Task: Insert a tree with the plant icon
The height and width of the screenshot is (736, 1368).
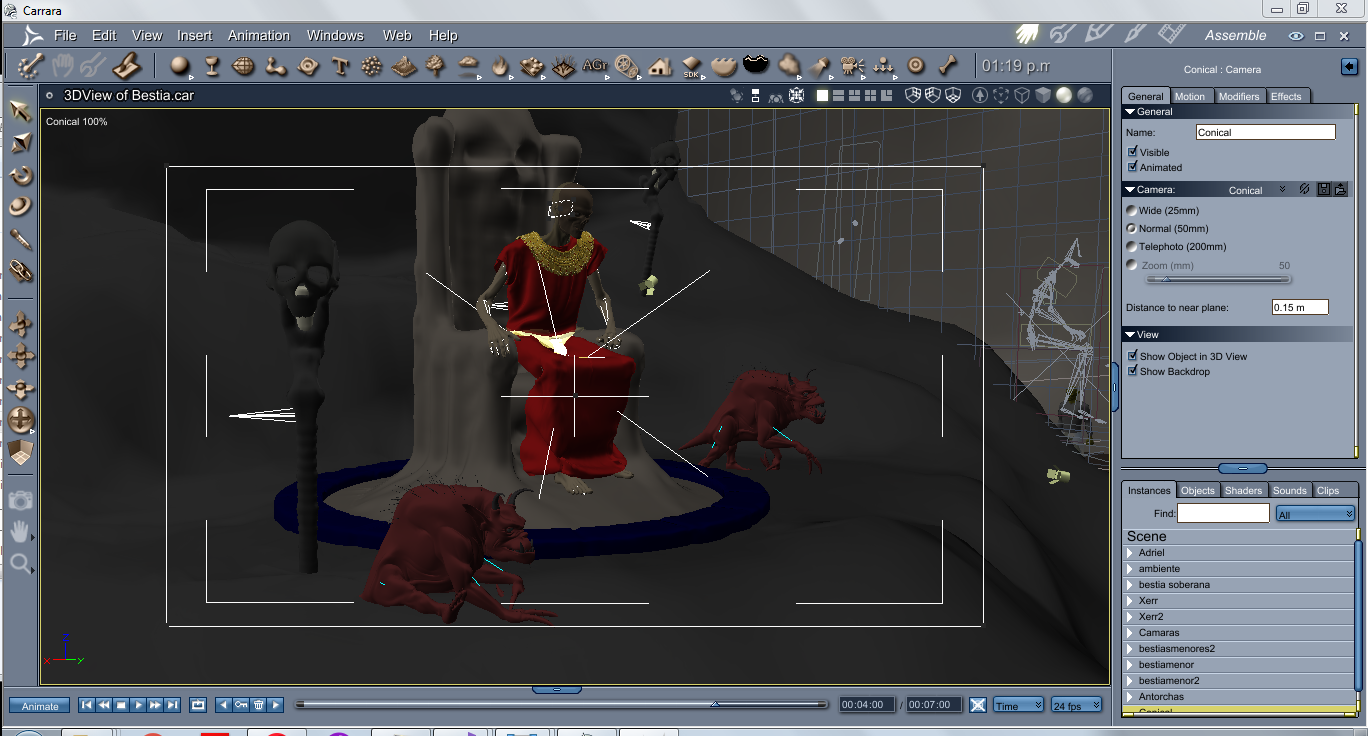Action: pos(436,66)
